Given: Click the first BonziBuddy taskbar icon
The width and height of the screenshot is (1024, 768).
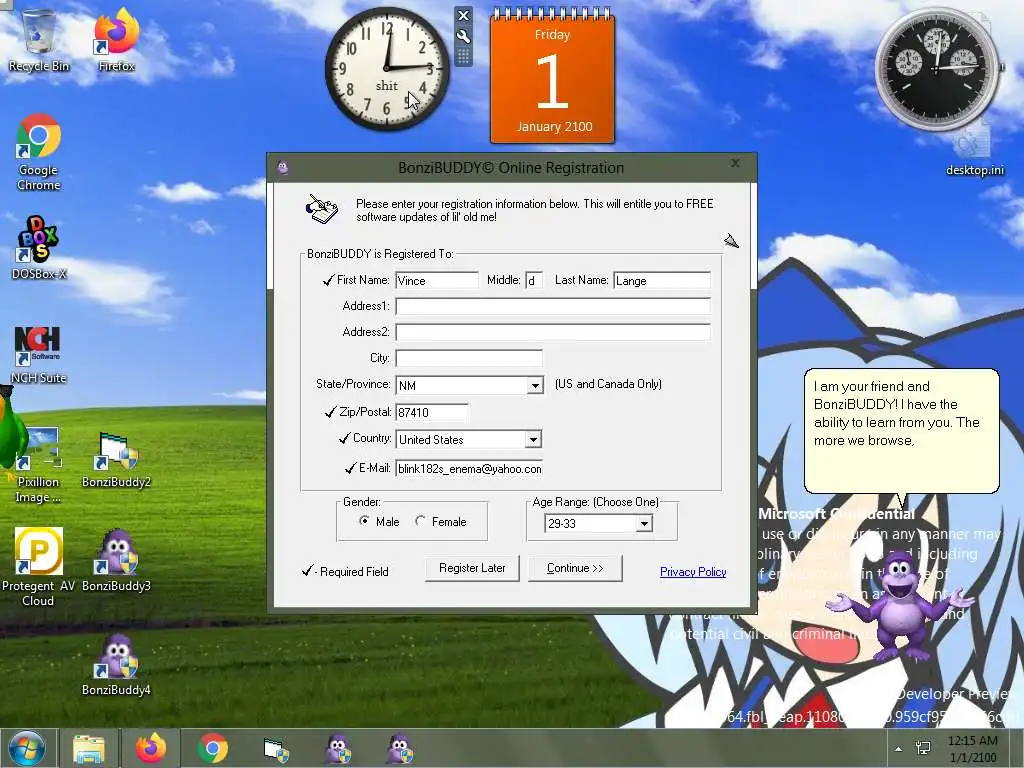Looking at the screenshot, I should point(338,748).
